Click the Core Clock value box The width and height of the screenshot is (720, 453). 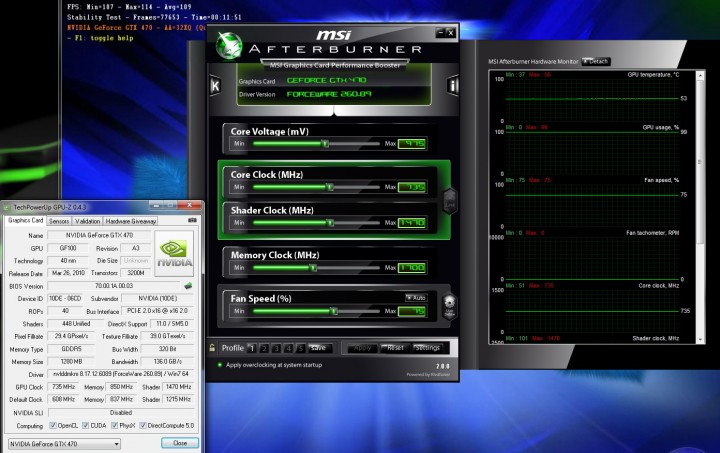point(412,187)
